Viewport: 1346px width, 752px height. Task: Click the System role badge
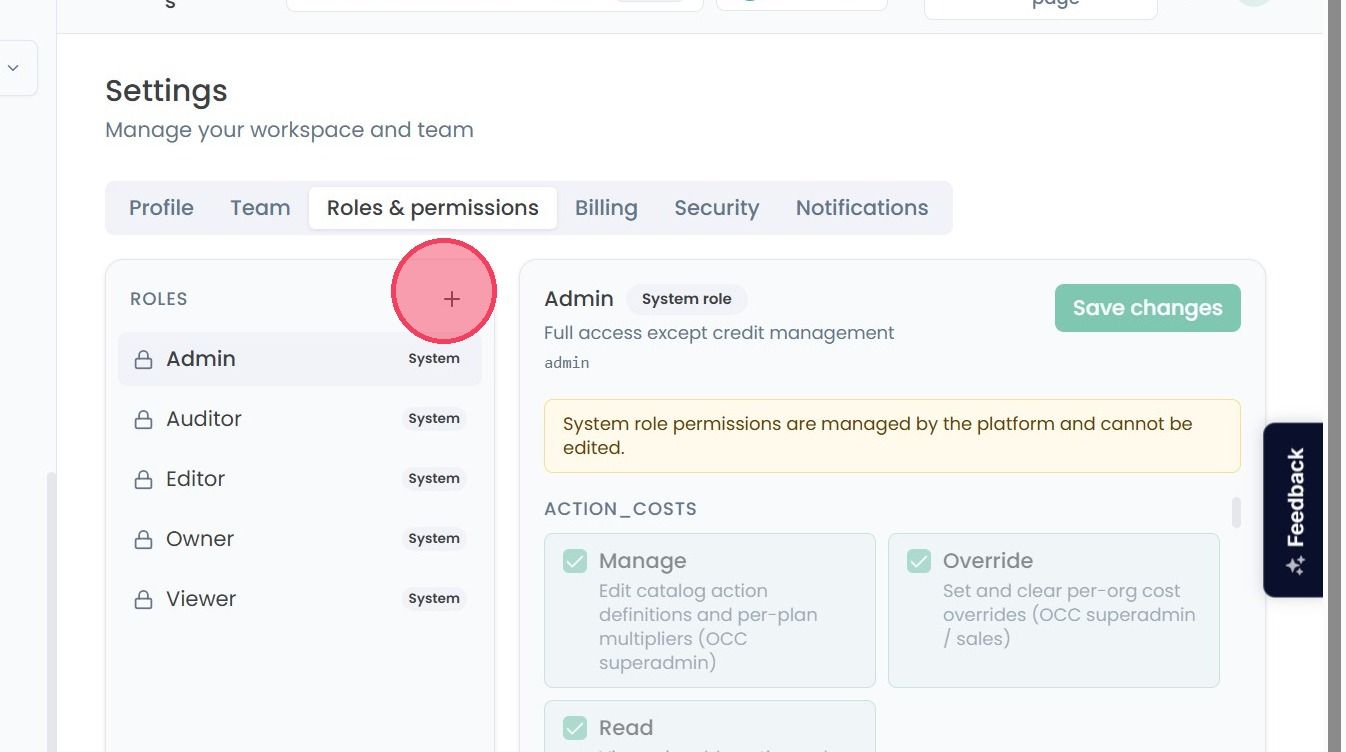pos(687,299)
